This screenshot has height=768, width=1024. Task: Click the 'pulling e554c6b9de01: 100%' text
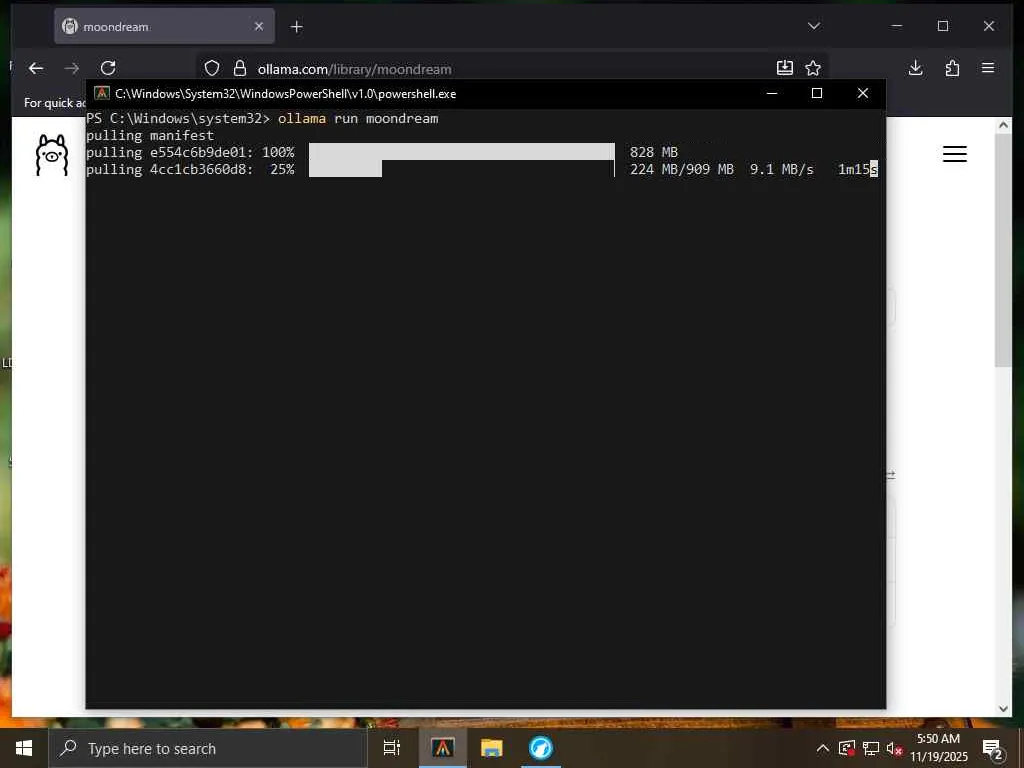190,152
